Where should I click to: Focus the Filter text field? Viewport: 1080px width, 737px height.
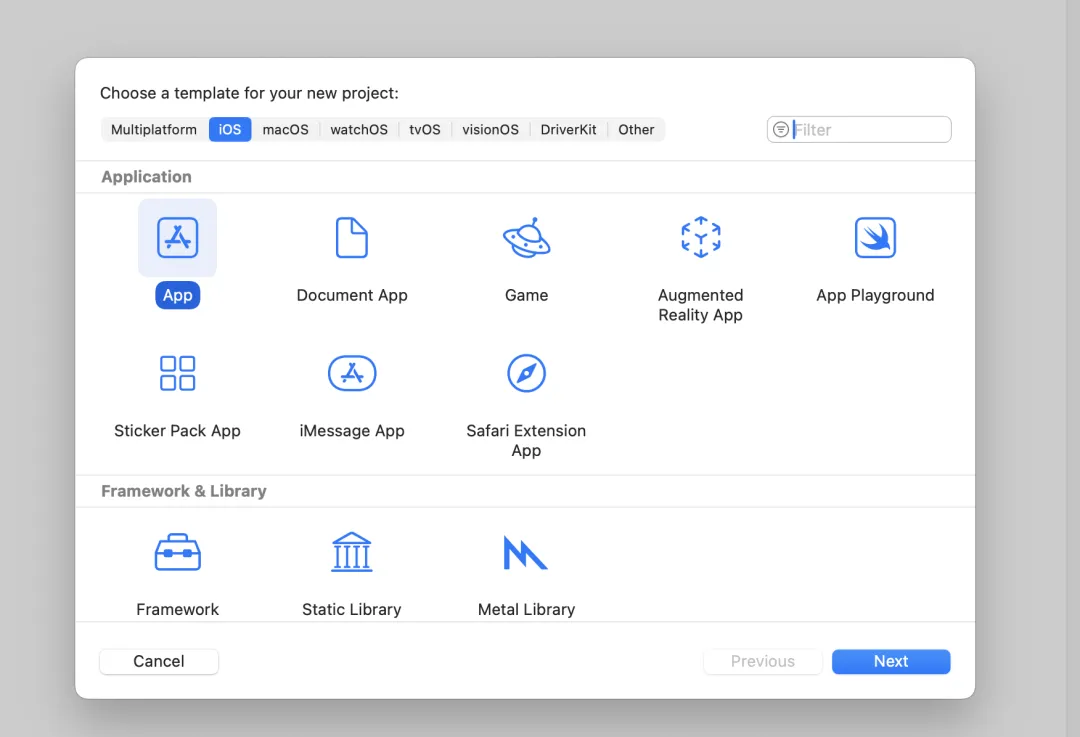click(x=859, y=129)
